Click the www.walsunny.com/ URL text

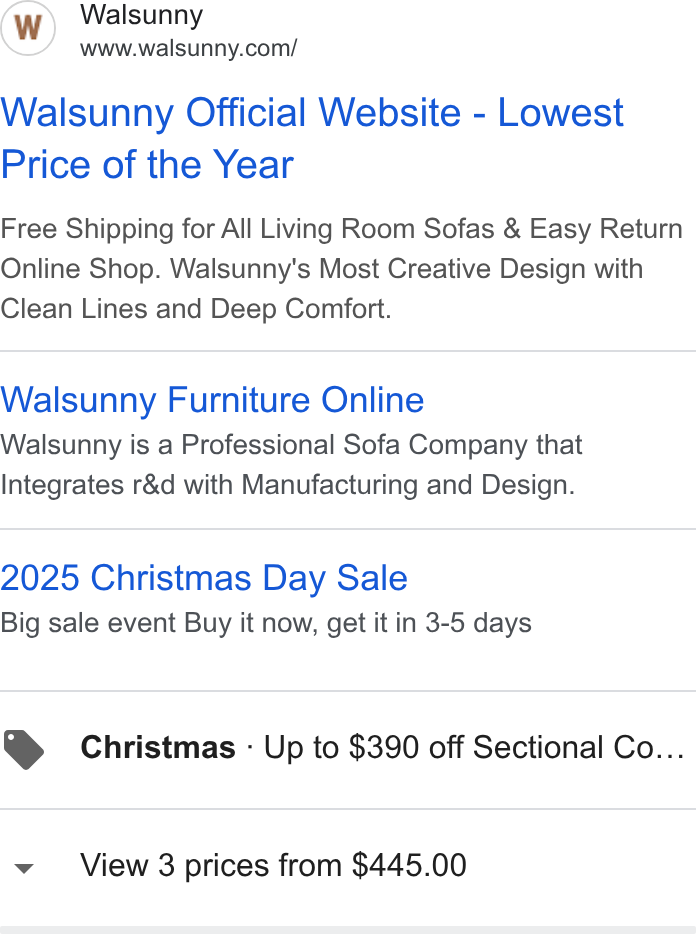pyautogui.click(x=188, y=48)
